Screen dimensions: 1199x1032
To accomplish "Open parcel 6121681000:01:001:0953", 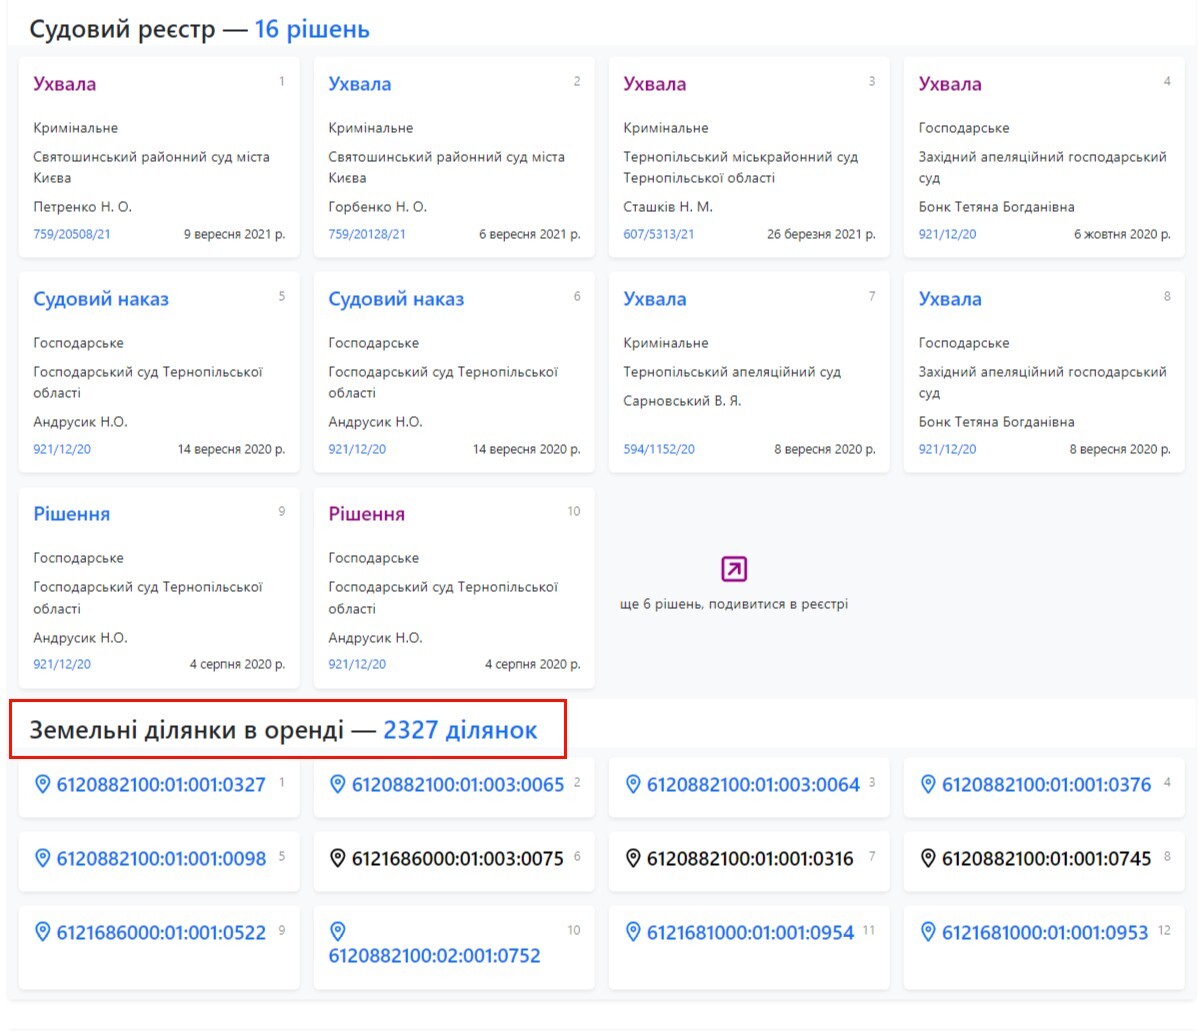I will coord(1044,932).
